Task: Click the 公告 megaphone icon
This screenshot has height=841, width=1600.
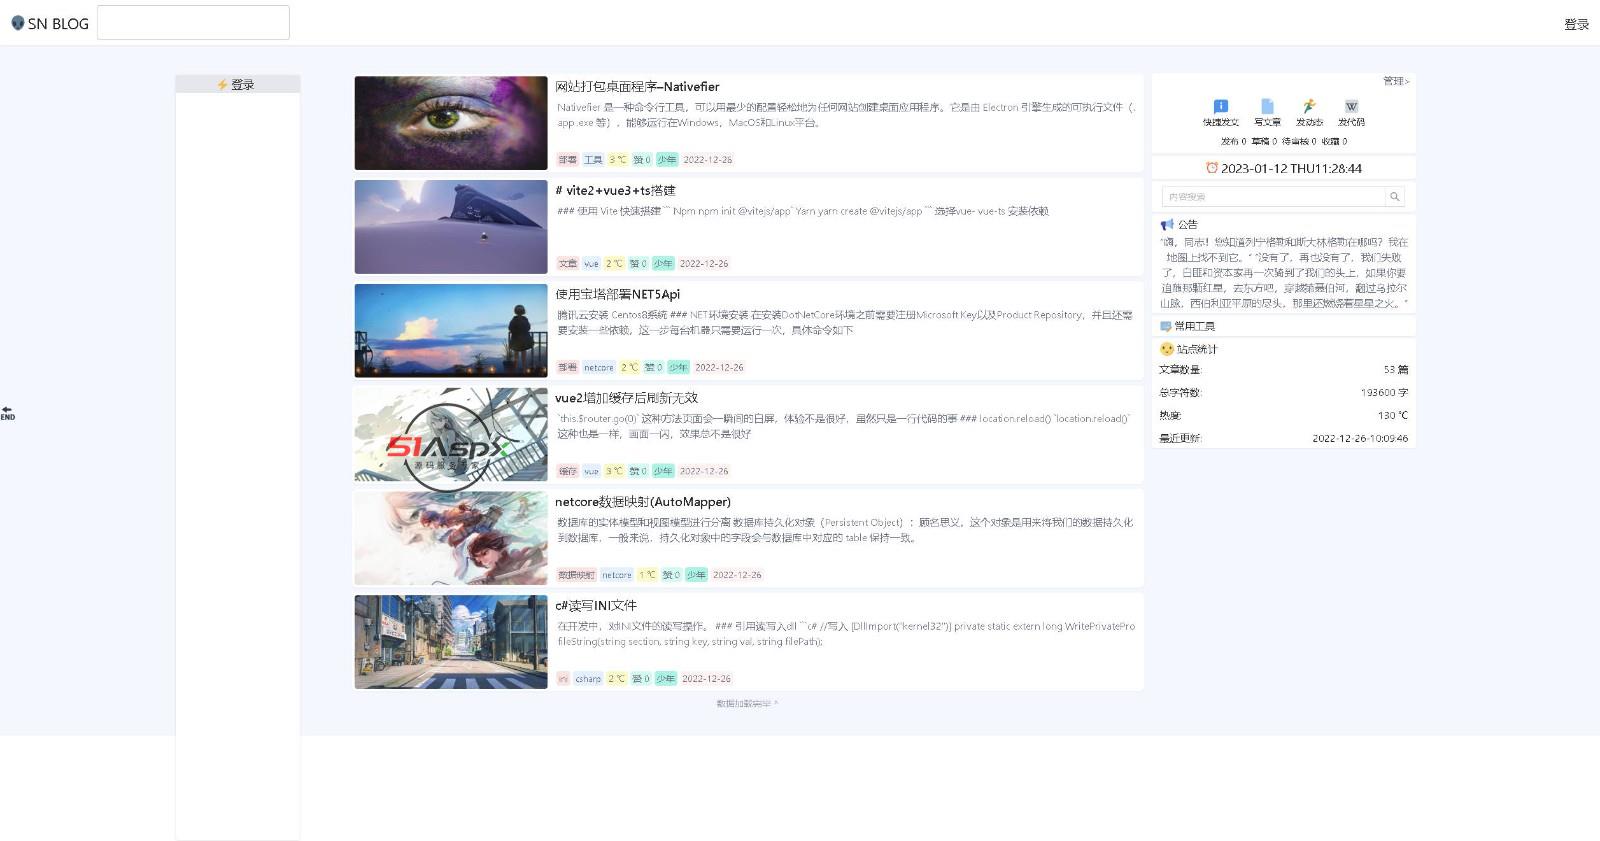Action: click(x=1166, y=225)
